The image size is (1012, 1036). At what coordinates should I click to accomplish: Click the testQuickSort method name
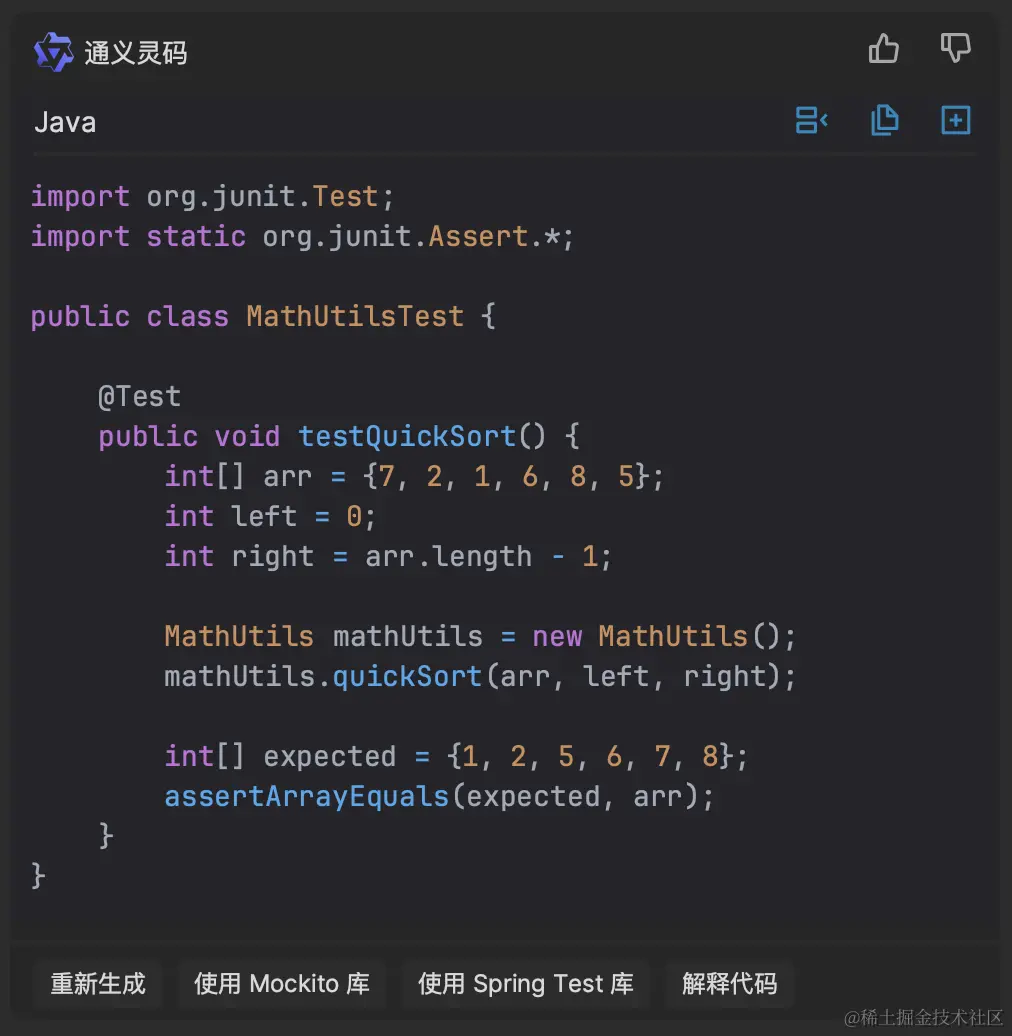click(x=407, y=437)
